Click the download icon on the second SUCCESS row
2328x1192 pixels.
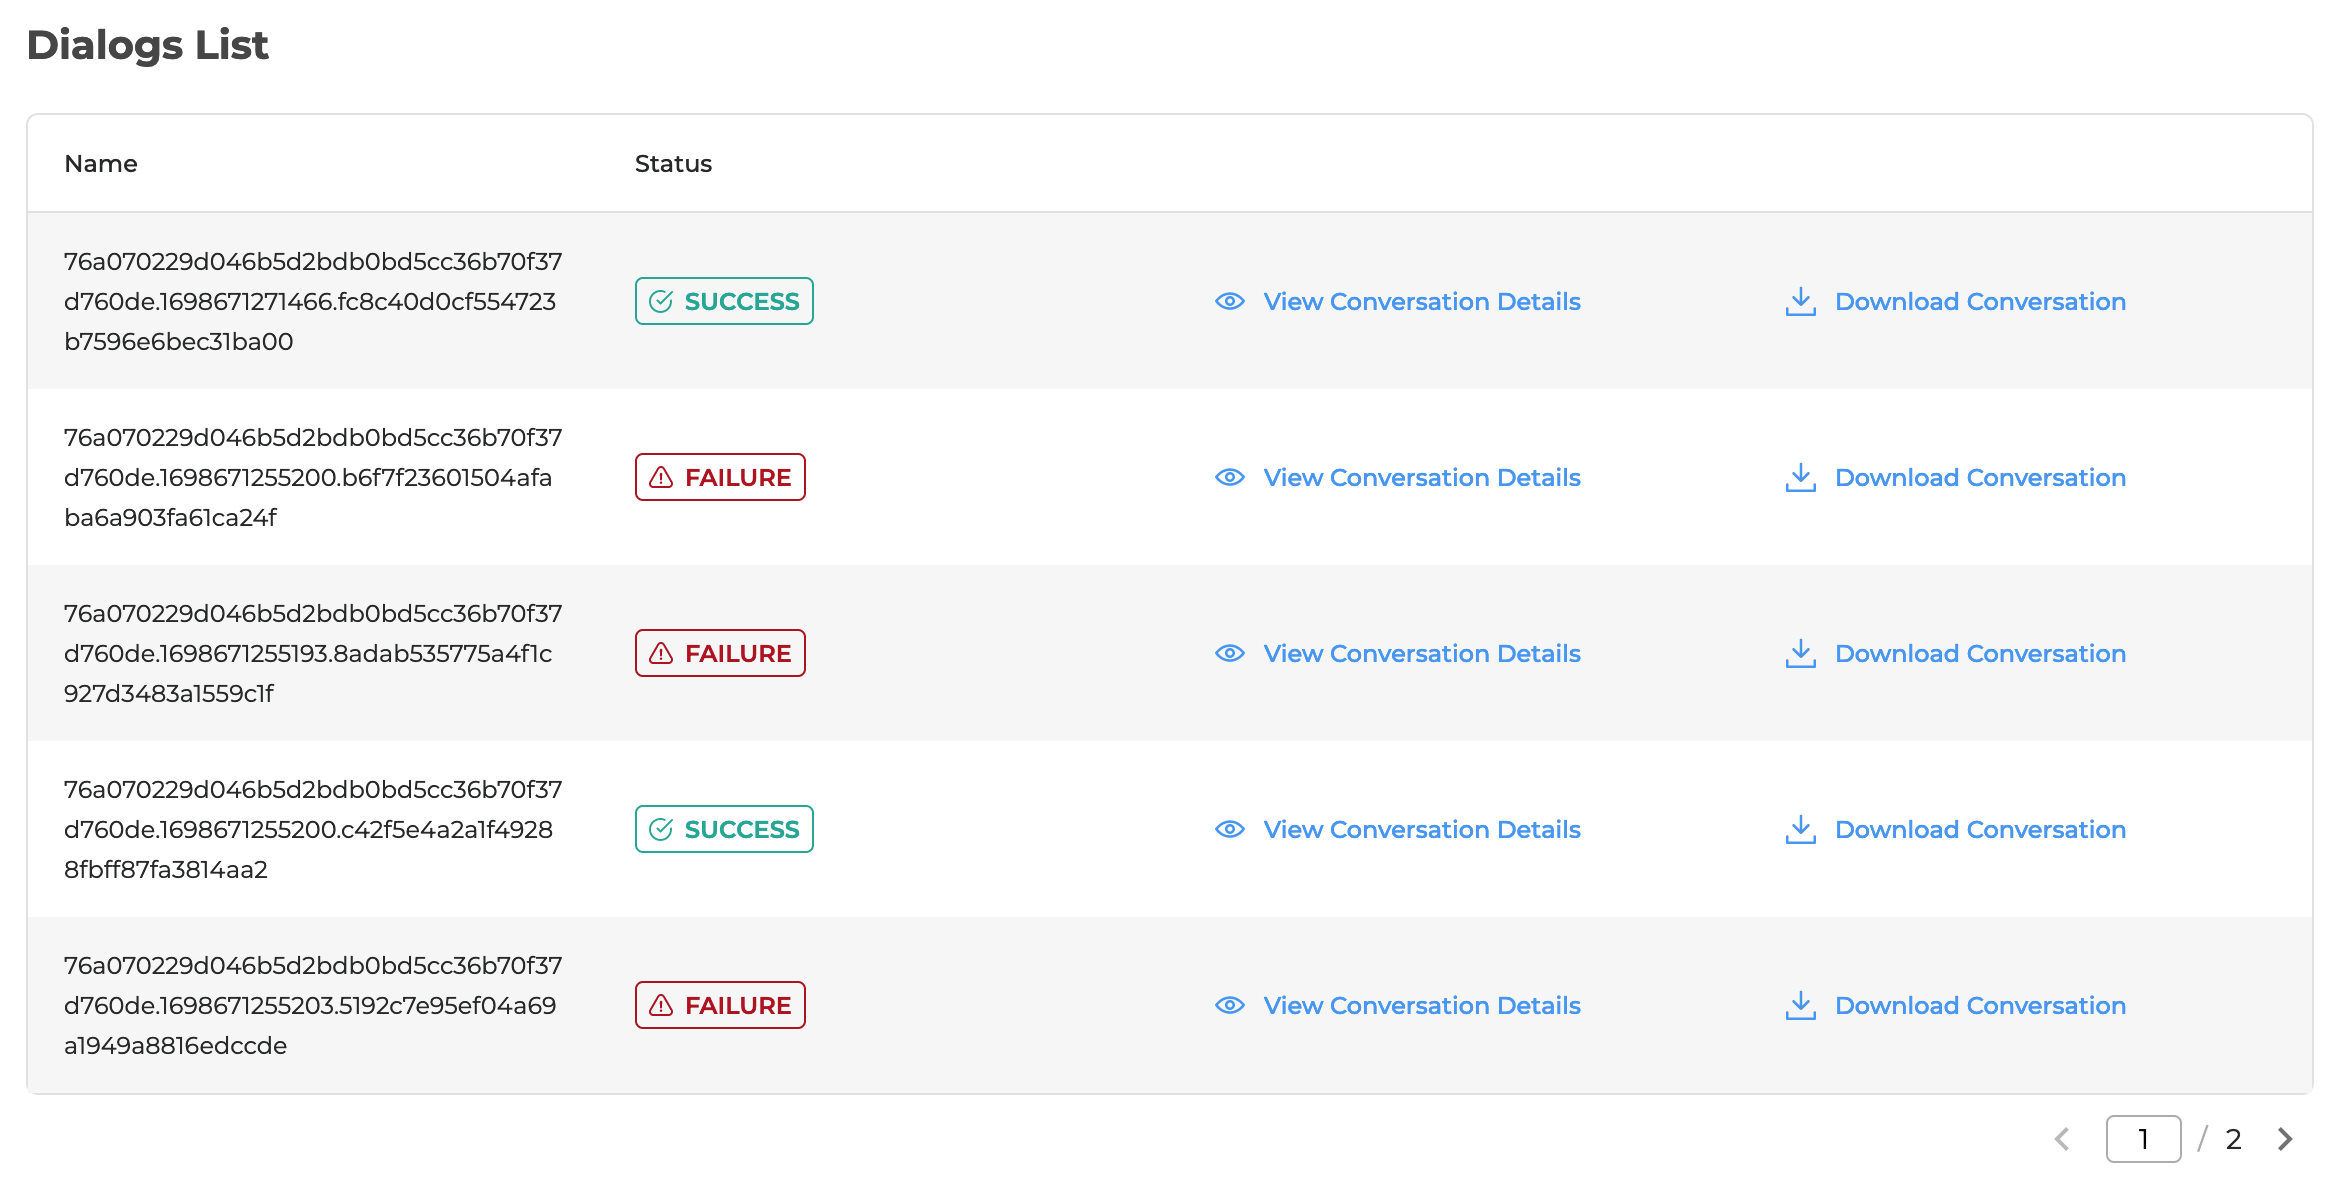coord(1800,829)
